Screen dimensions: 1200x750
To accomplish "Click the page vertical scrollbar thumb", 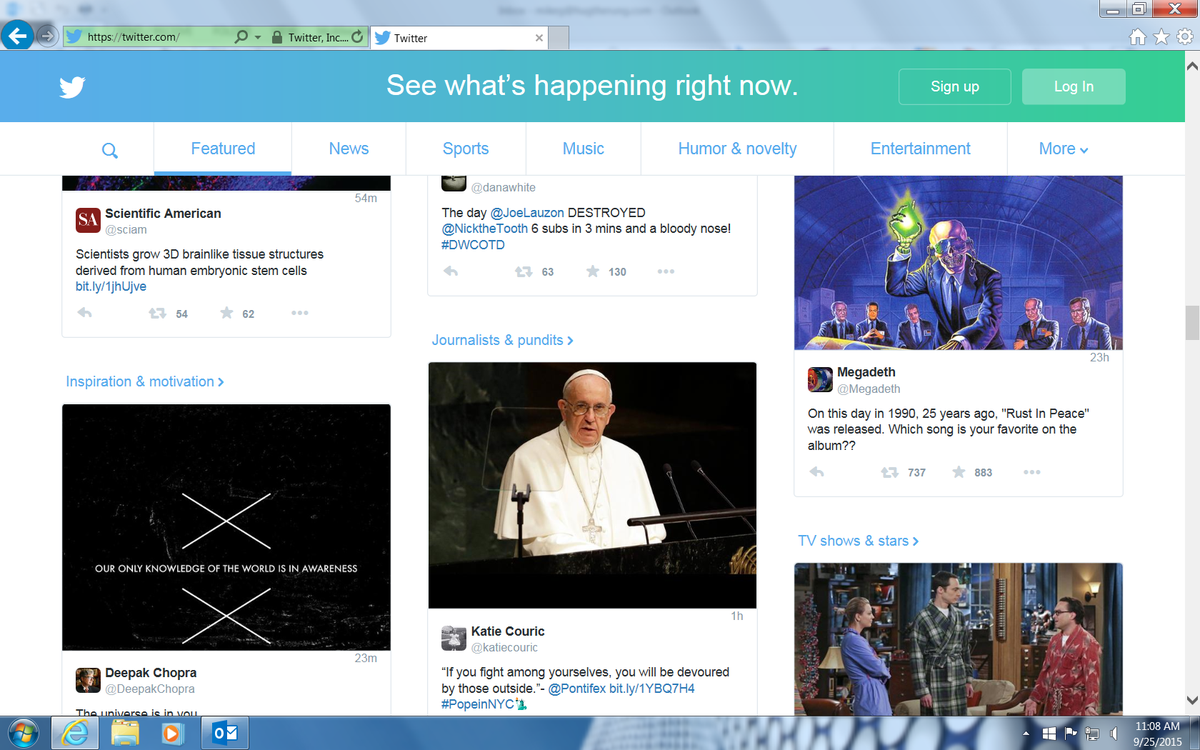I will [1191, 323].
